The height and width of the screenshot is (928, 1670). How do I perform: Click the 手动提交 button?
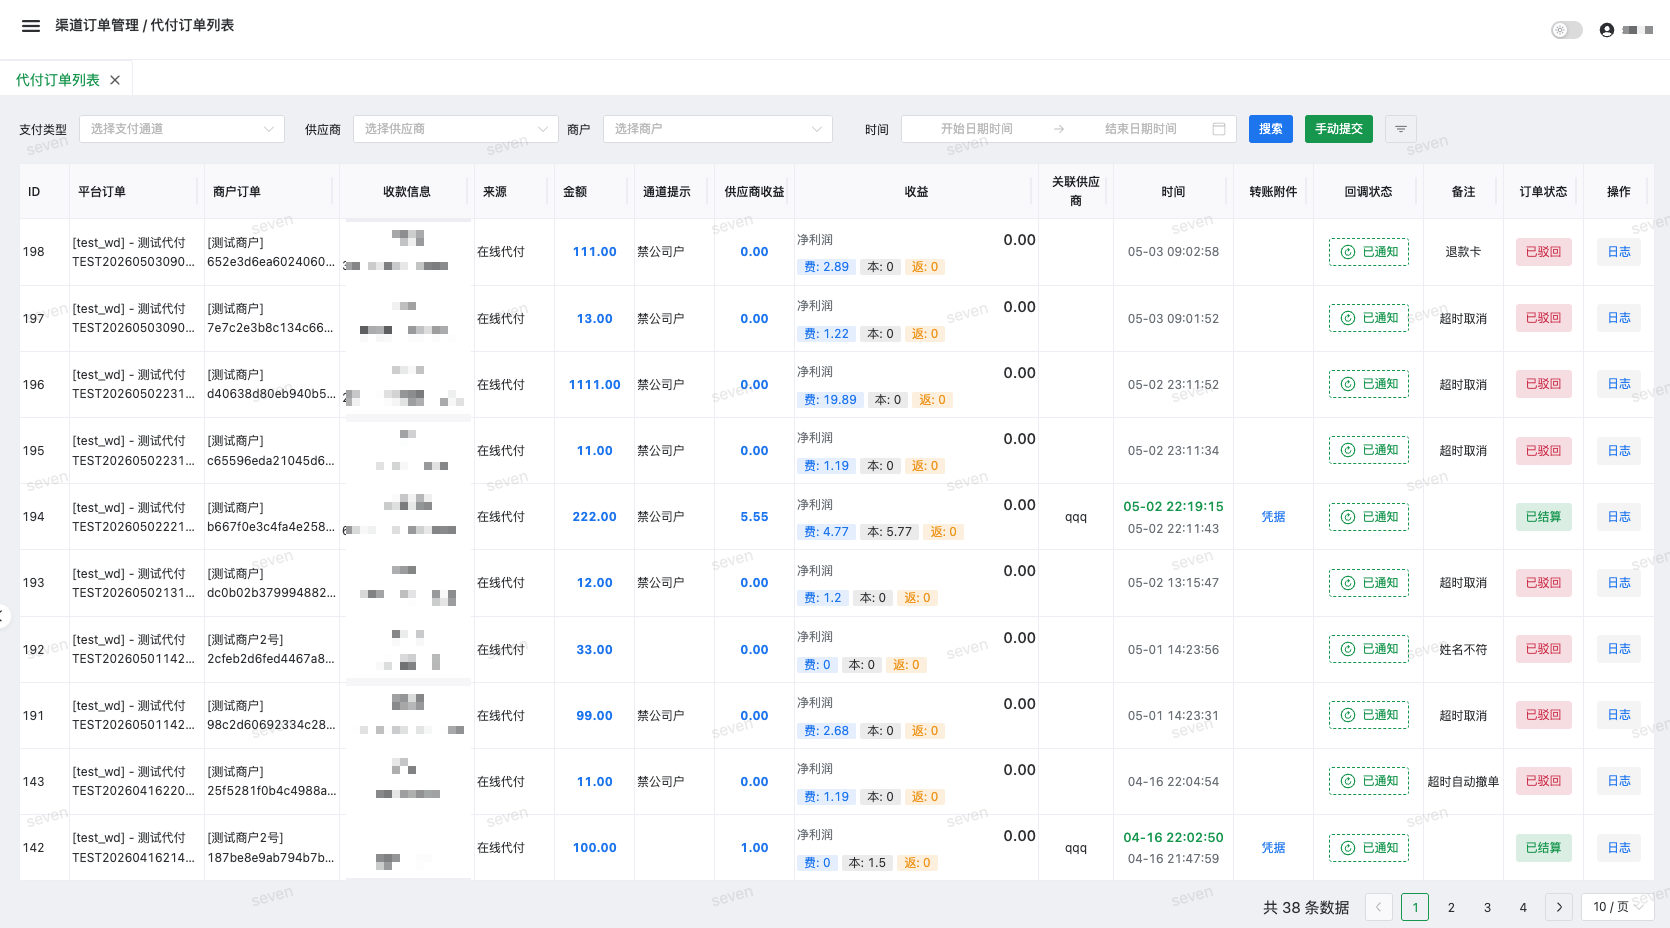click(x=1339, y=129)
